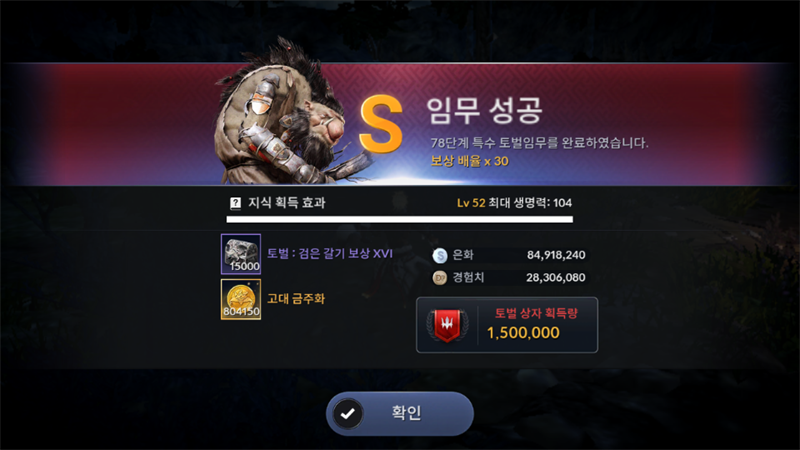Click the red shield emblem icon
The height and width of the screenshot is (450, 800).
447,326
